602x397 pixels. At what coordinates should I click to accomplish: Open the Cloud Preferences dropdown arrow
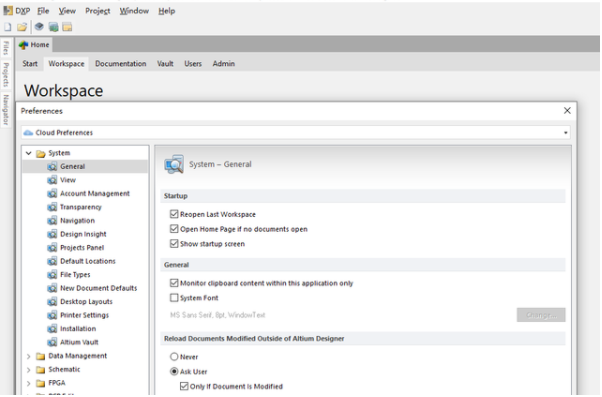tap(566, 133)
